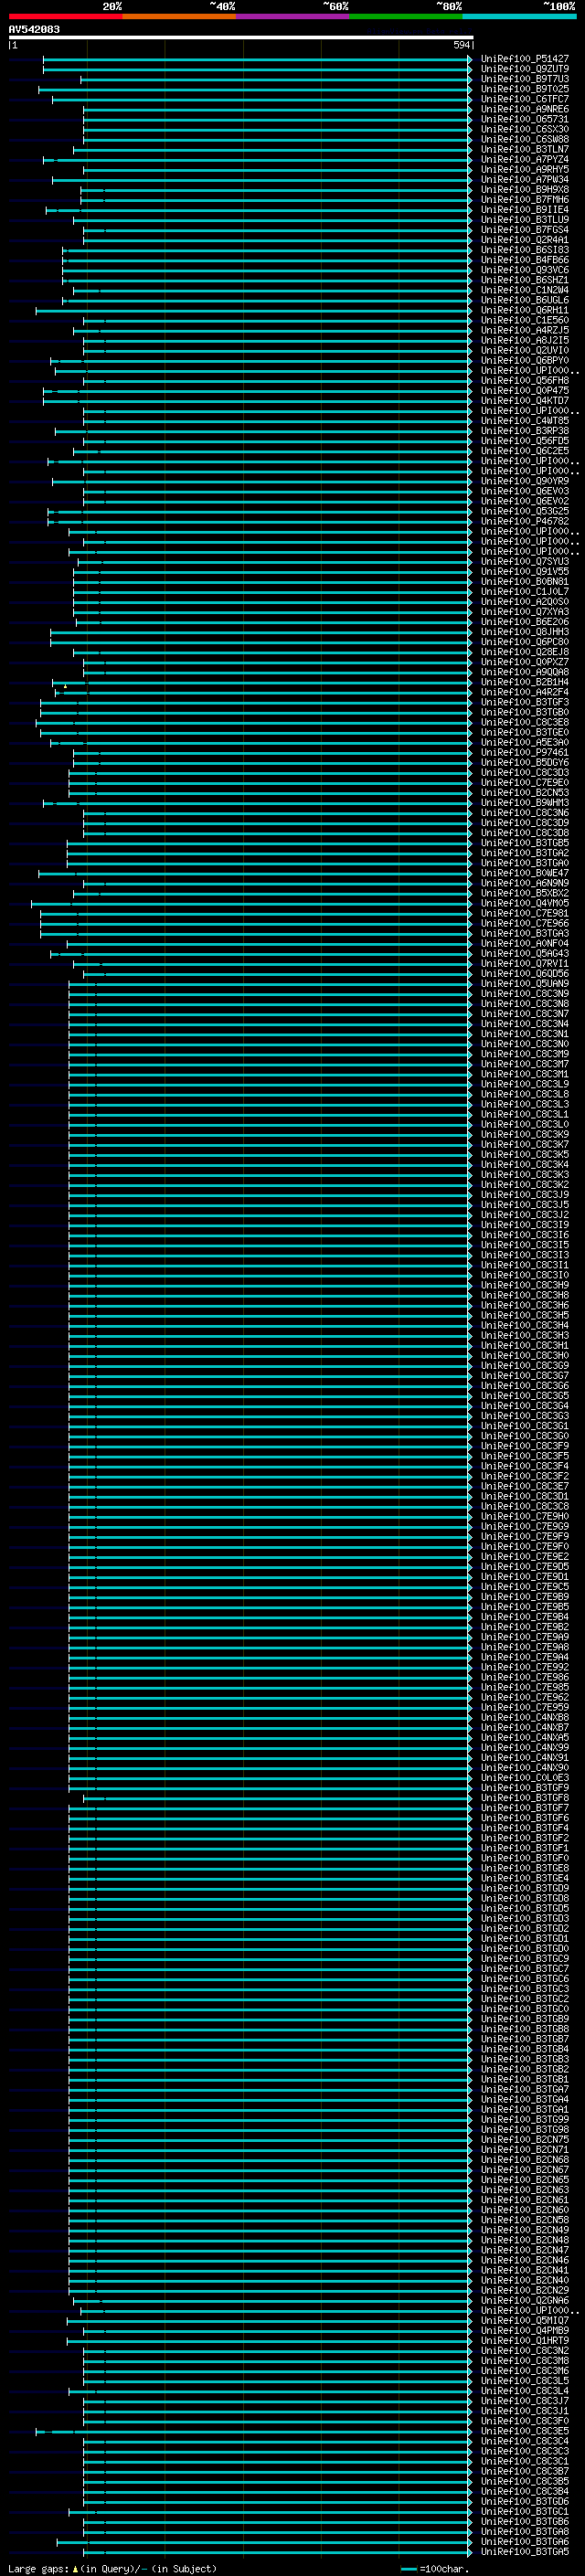This screenshot has height=2576, width=585.
Task: Select hit UniRef100_A7PYZ4
Action: click(x=525, y=159)
